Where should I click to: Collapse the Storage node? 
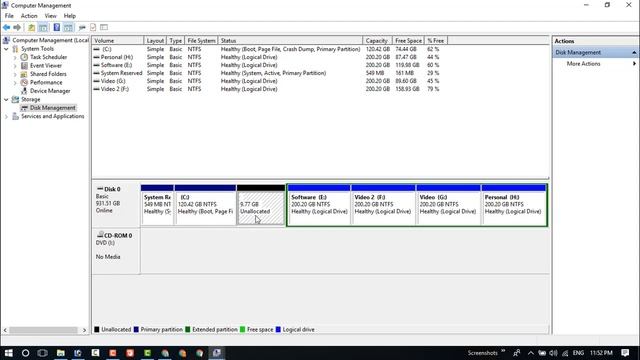click(x=6, y=100)
